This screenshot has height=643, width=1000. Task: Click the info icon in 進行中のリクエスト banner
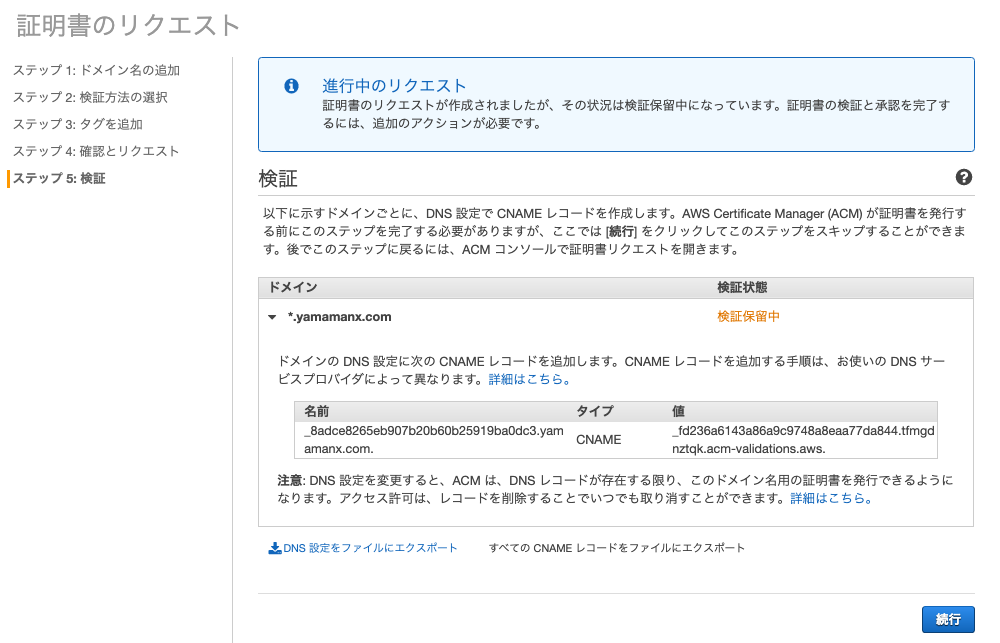click(x=291, y=85)
